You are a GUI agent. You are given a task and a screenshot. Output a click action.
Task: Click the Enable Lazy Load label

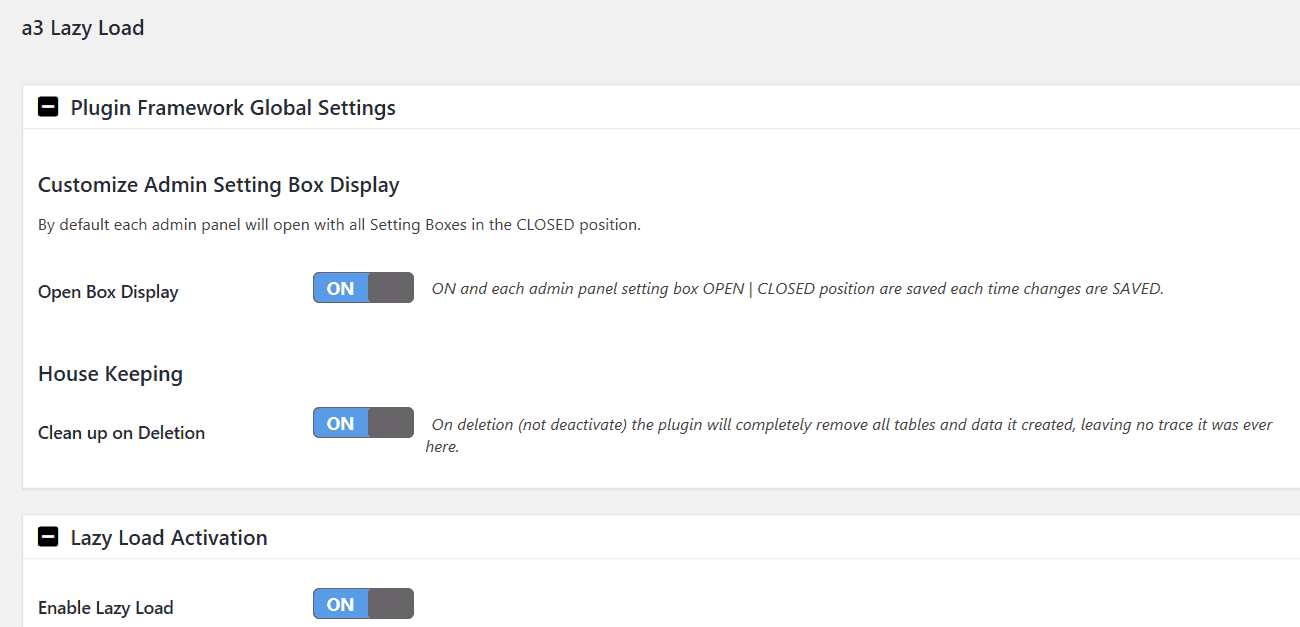106,608
